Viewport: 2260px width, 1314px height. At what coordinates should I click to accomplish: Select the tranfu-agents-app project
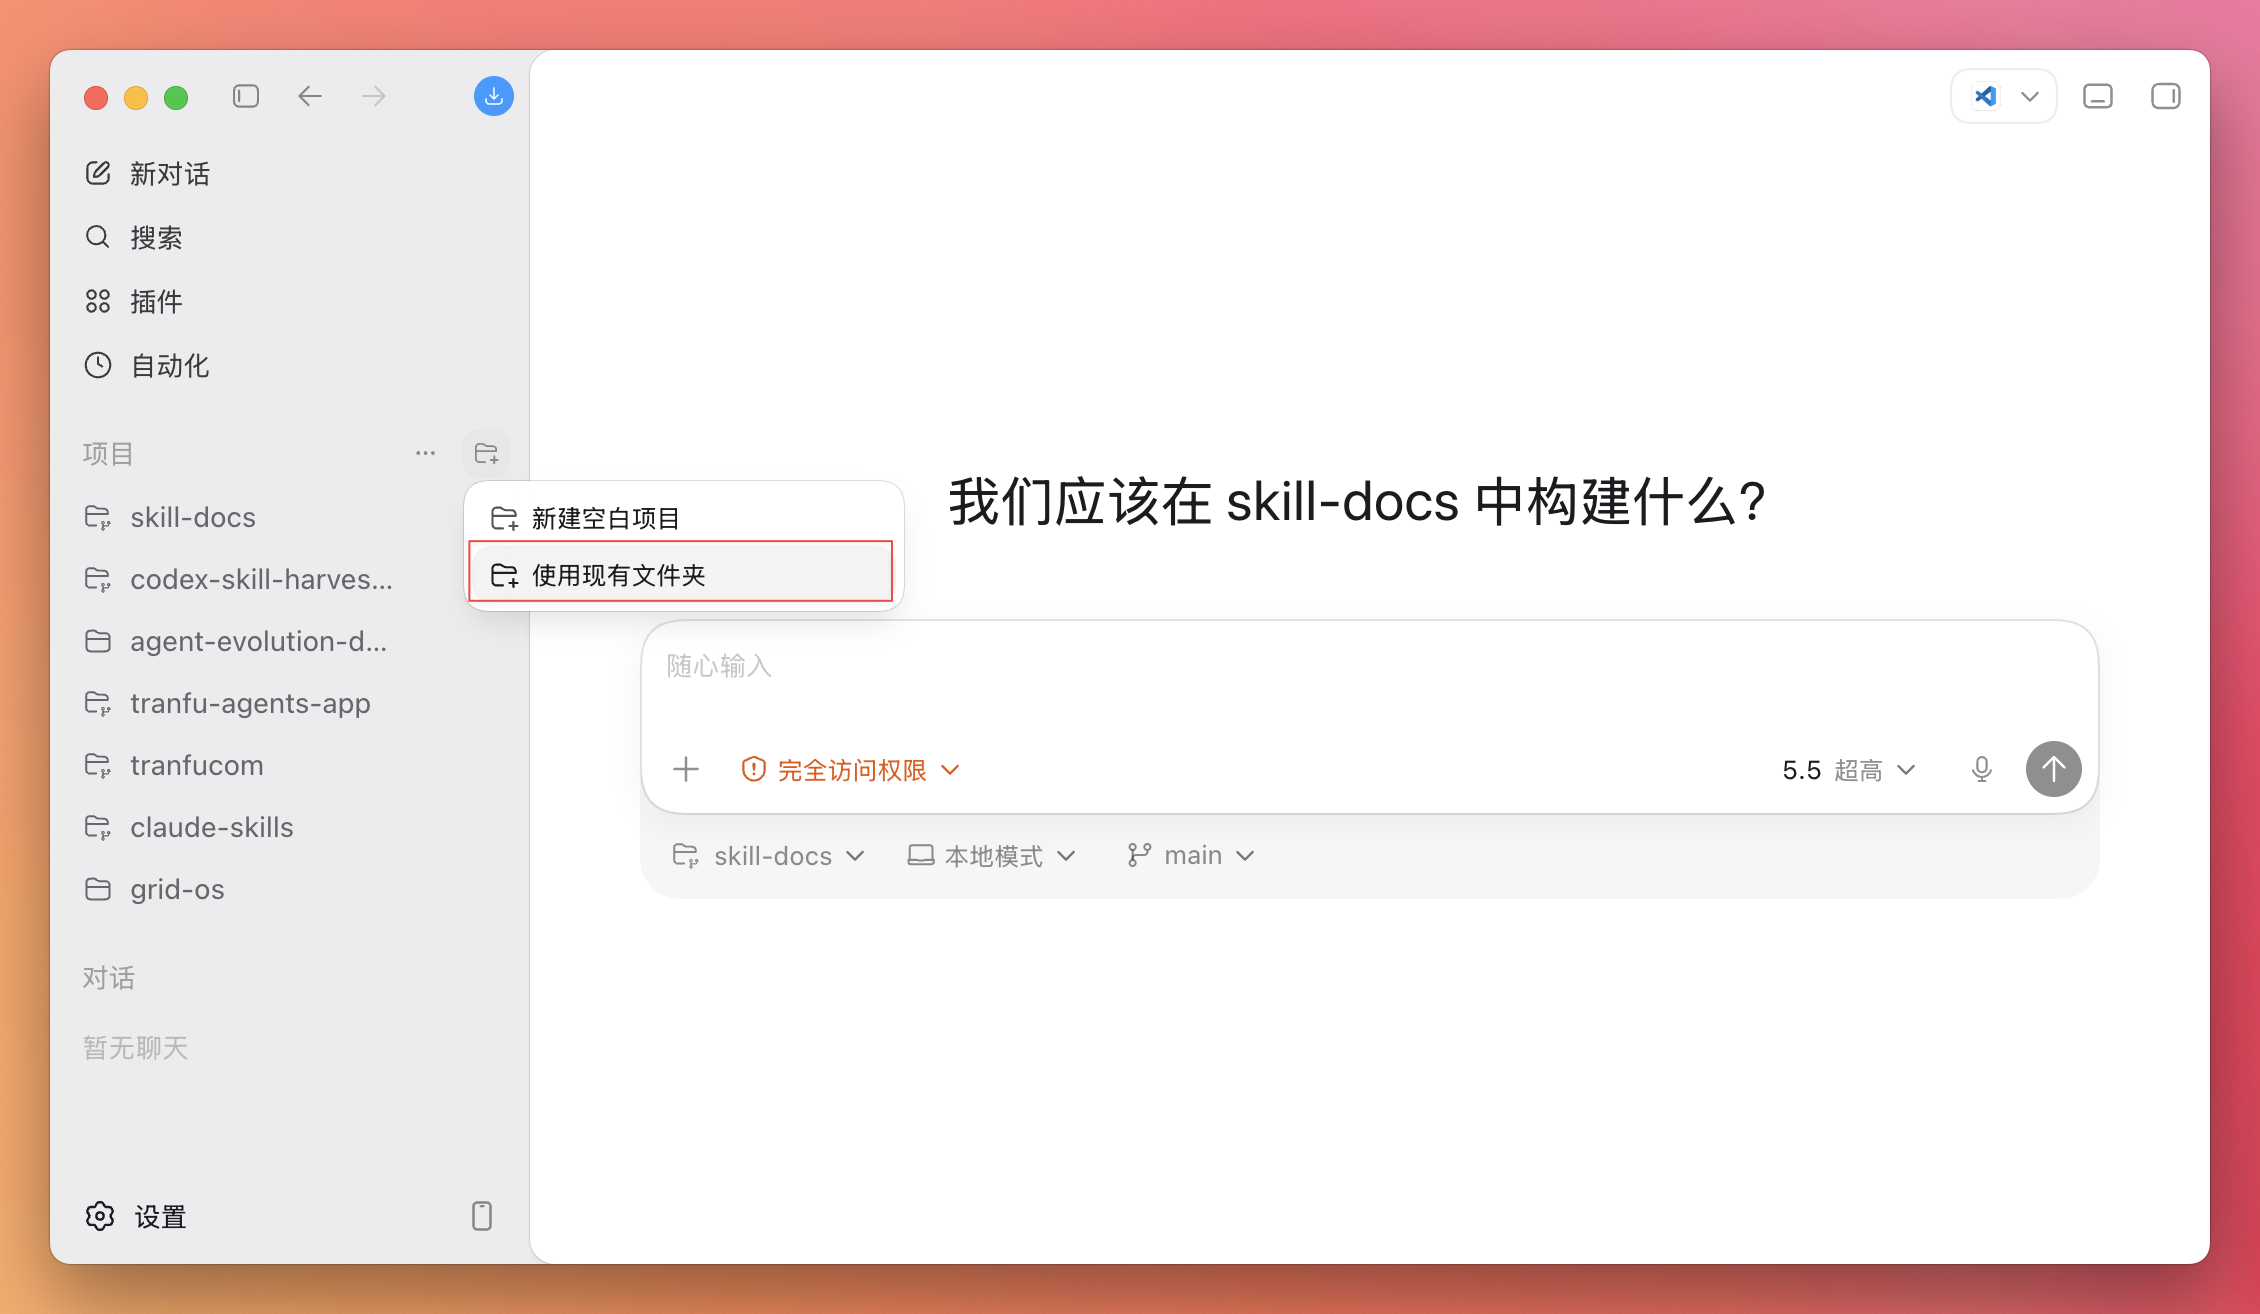(x=228, y=704)
